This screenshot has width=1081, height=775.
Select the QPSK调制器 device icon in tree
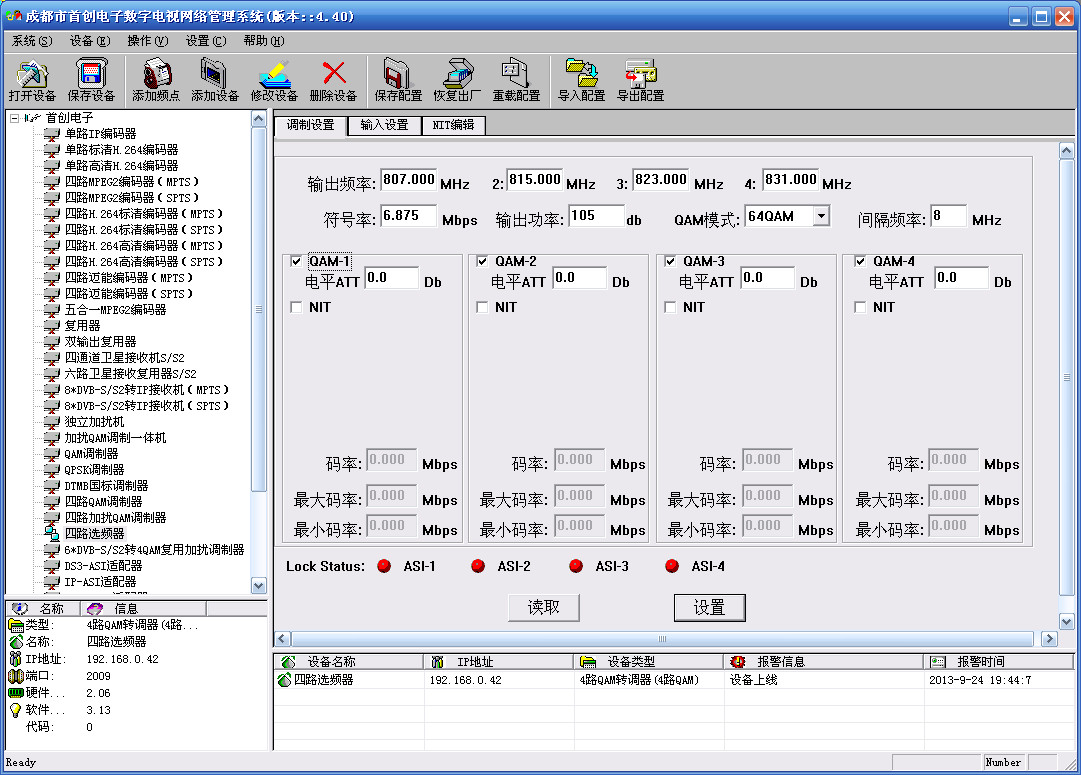pyautogui.click(x=52, y=470)
